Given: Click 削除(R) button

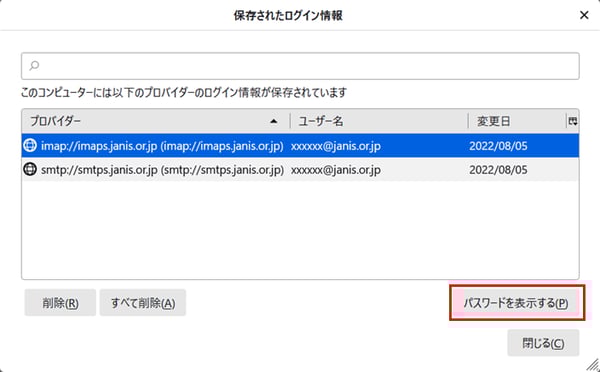Looking at the screenshot, I should click(x=60, y=303).
